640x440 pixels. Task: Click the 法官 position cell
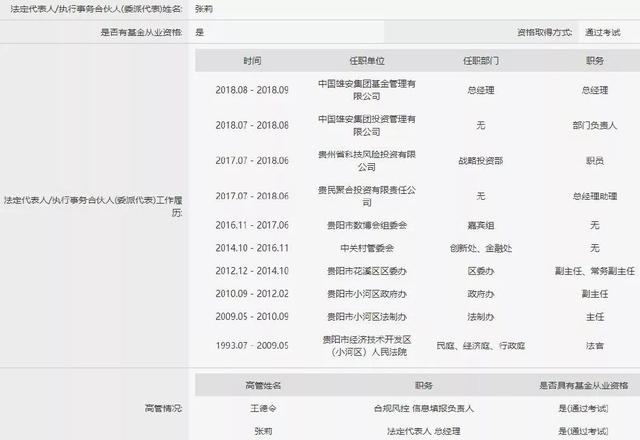pyautogui.click(x=595, y=346)
